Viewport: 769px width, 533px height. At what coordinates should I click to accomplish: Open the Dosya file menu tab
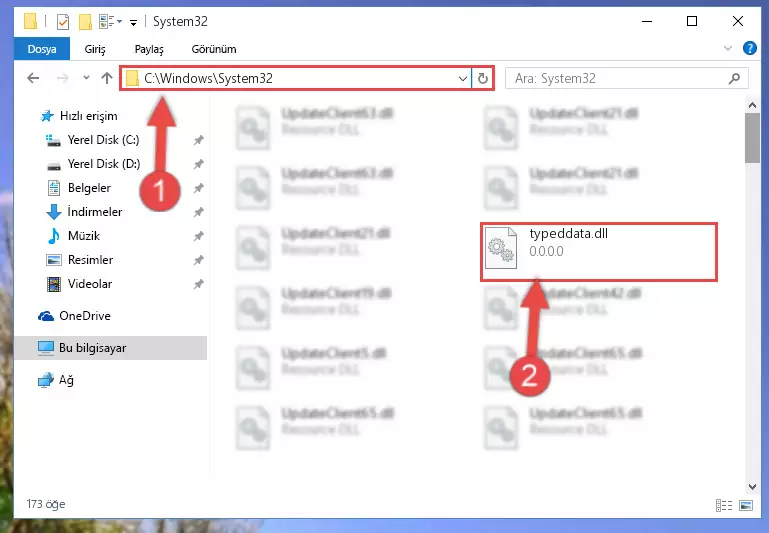42,49
